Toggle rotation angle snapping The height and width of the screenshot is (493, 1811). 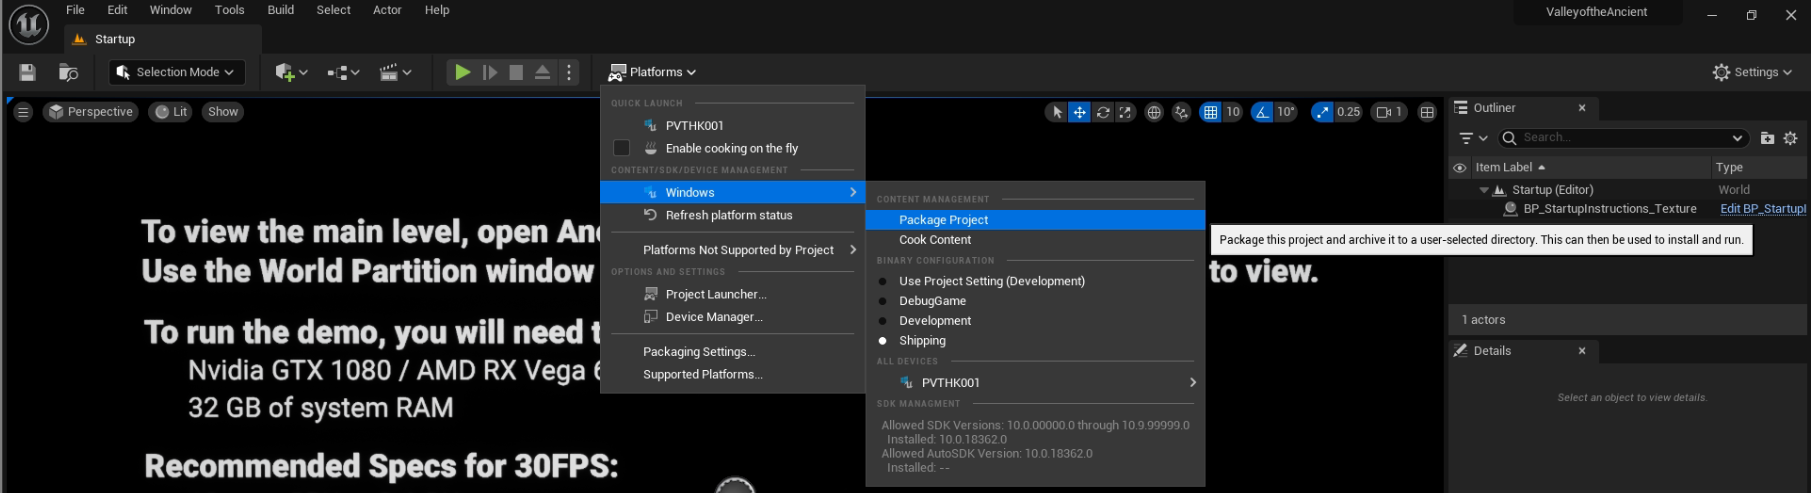1262,112
